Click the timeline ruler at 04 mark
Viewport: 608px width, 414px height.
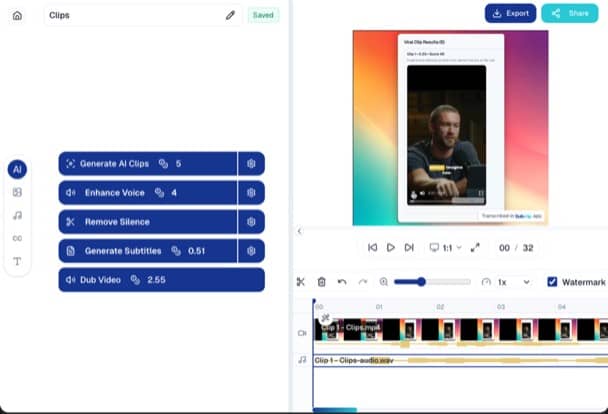tap(561, 307)
